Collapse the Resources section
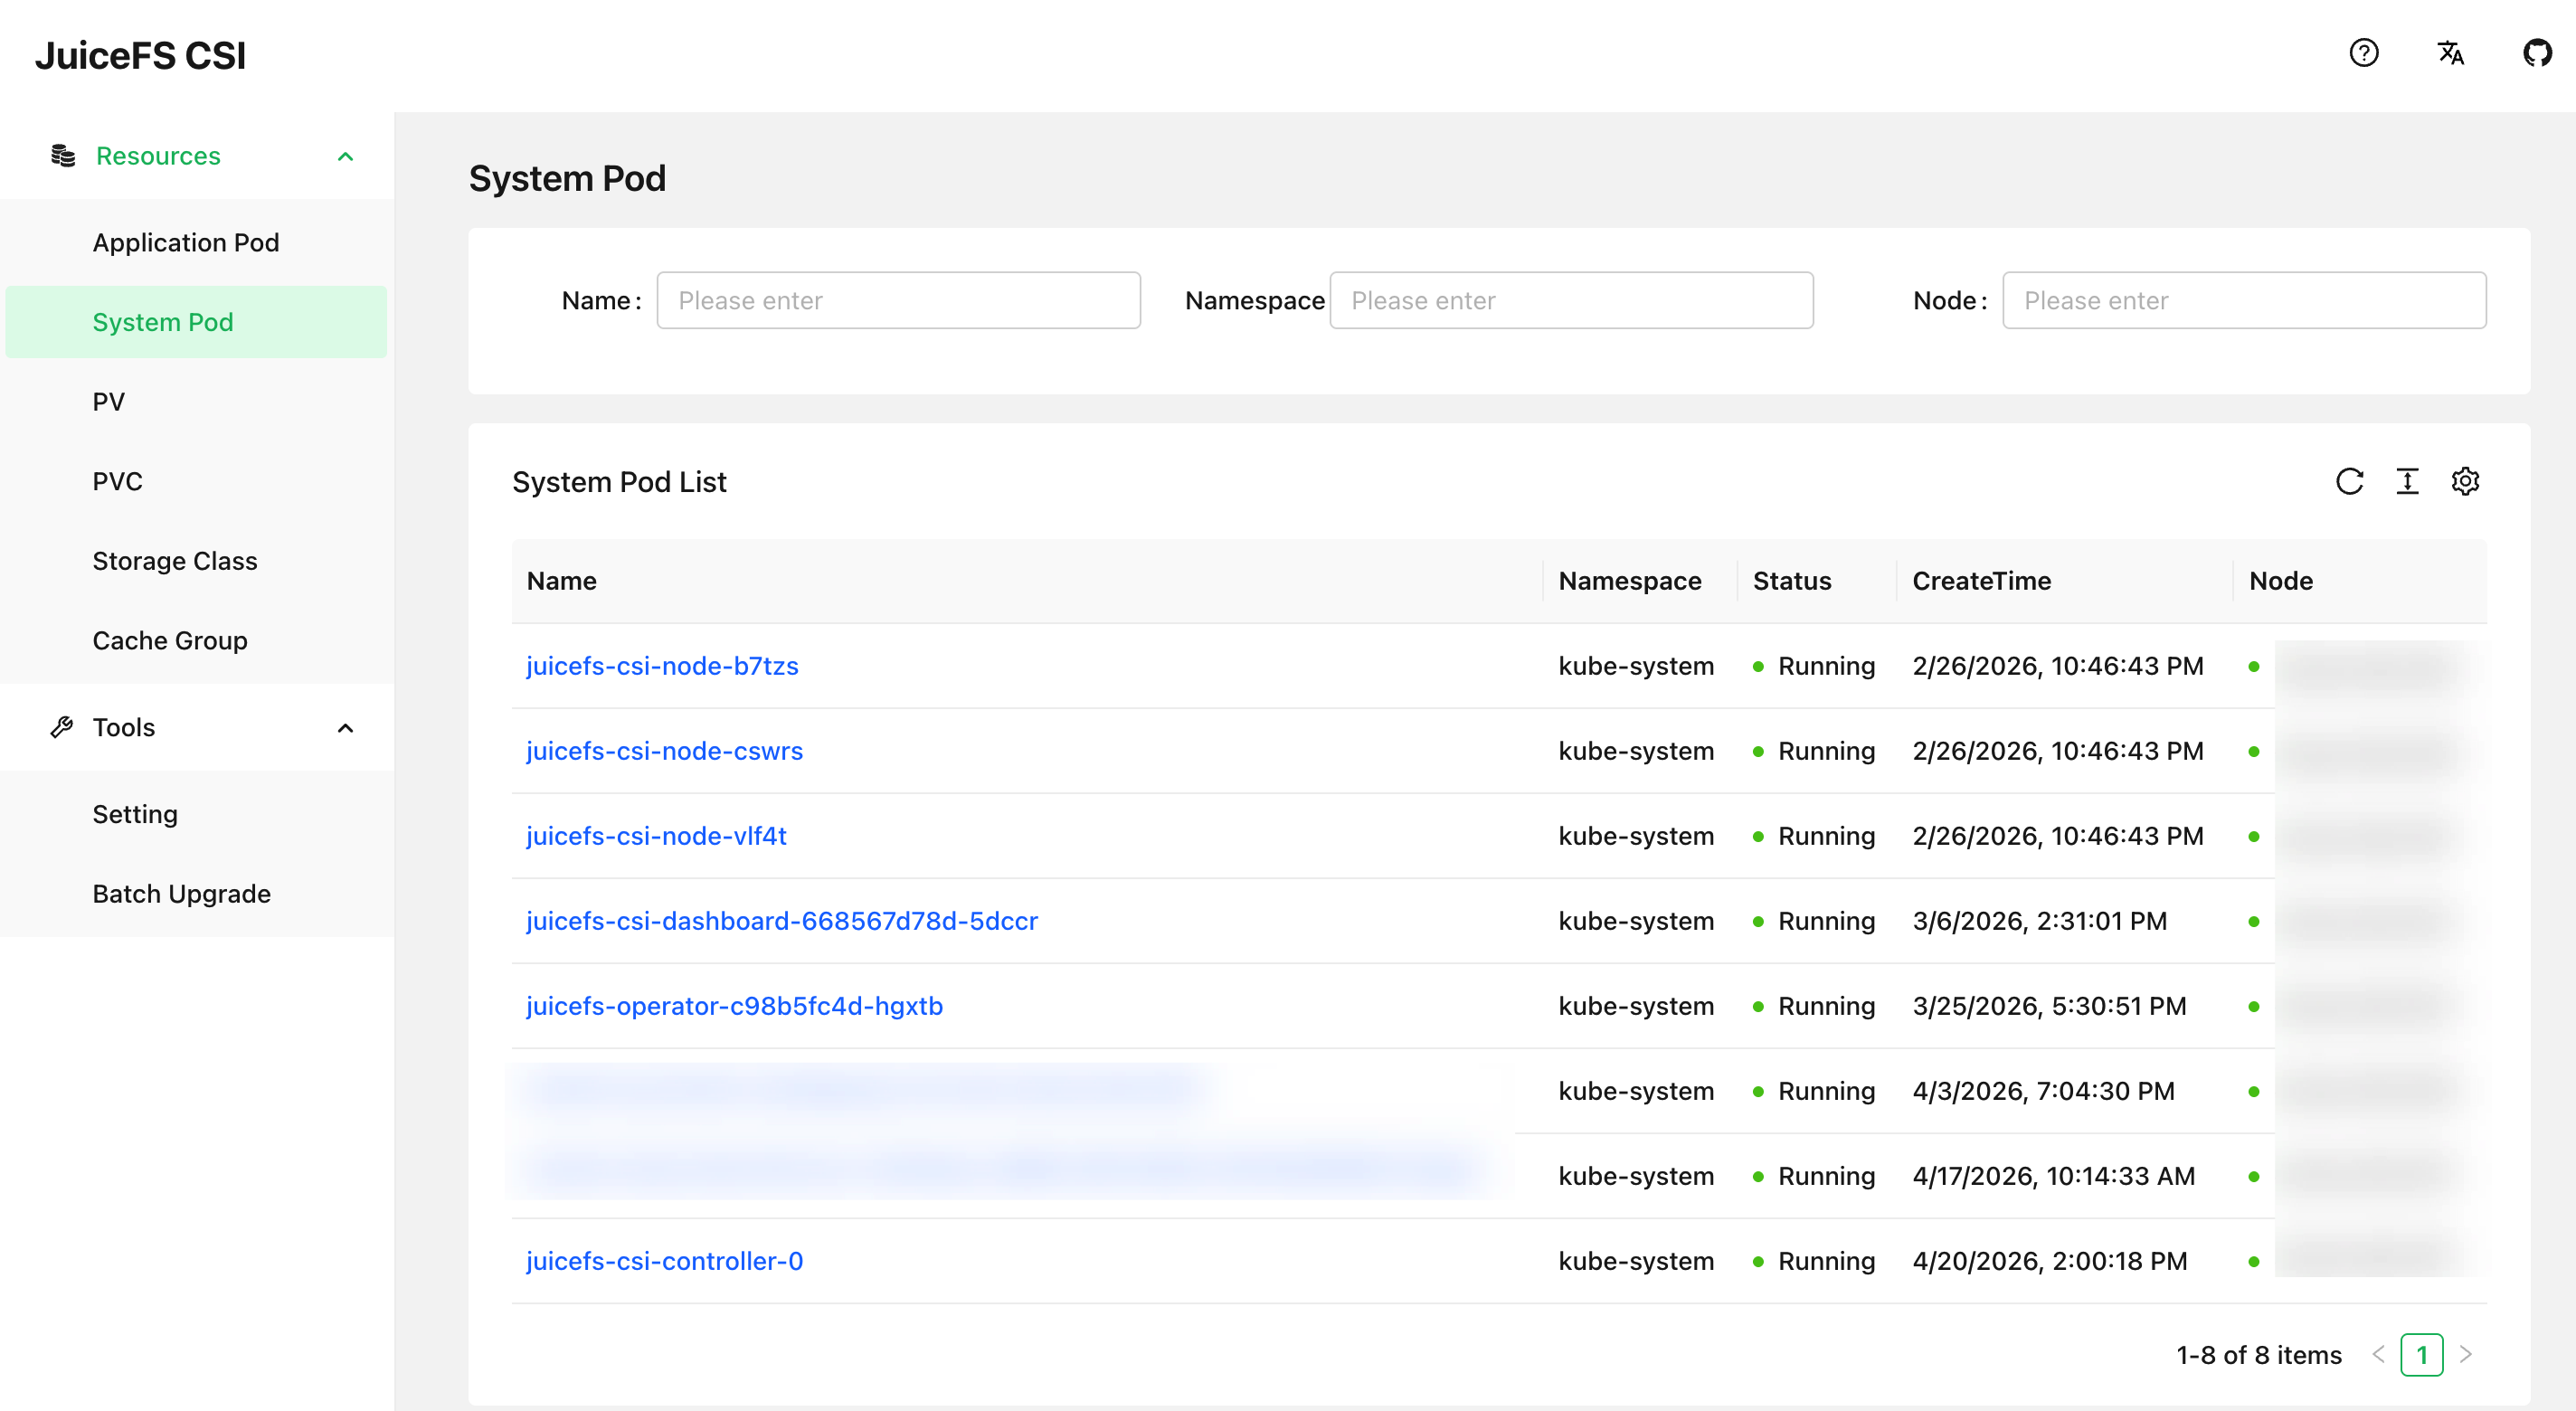The width and height of the screenshot is (2576, 1411). tap(346, 155)
